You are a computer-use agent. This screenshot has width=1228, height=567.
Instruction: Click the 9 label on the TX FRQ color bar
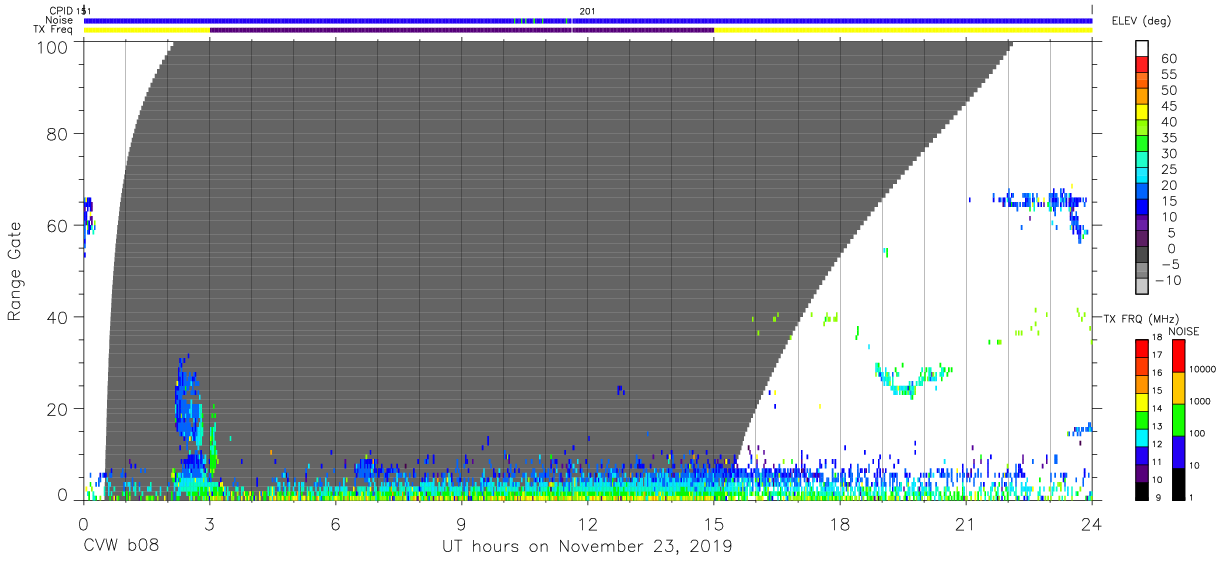click(1158, 497)
